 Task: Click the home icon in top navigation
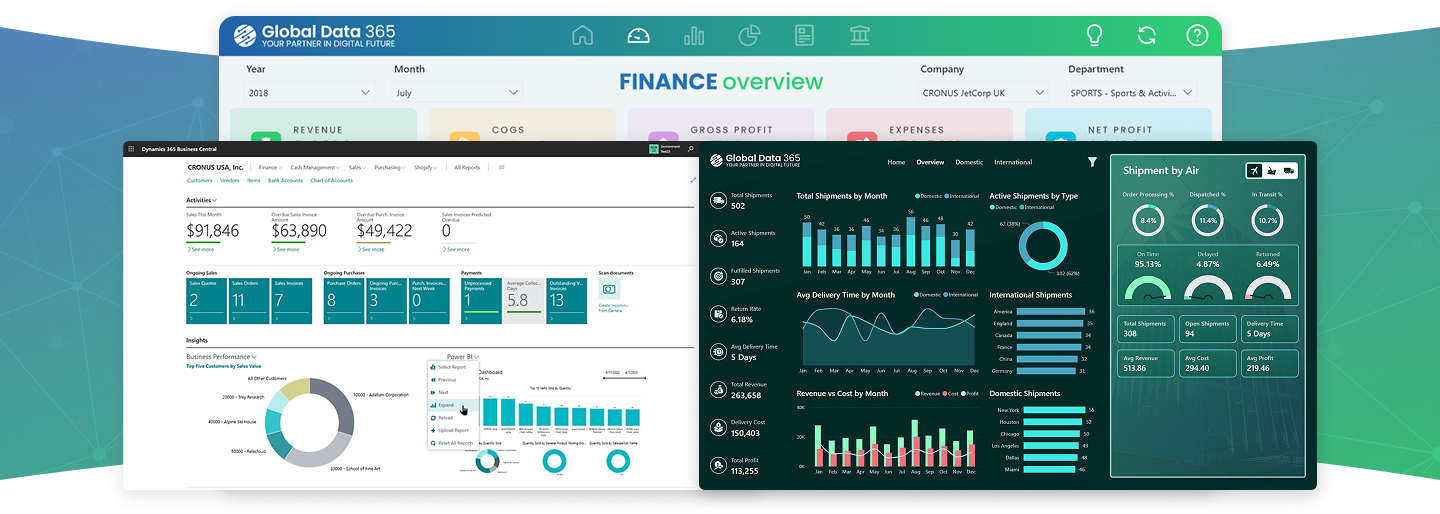[x=582, y=36]
